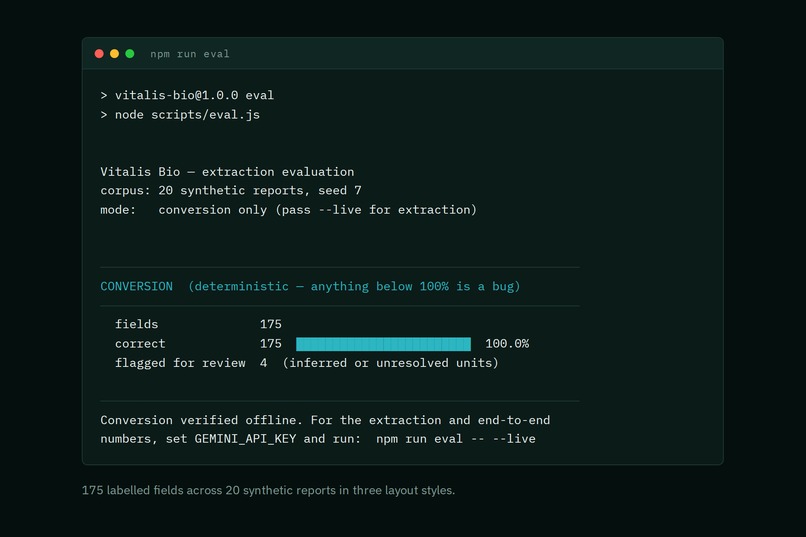Click the red close dot
806x537 pixels.
(99, 54)
